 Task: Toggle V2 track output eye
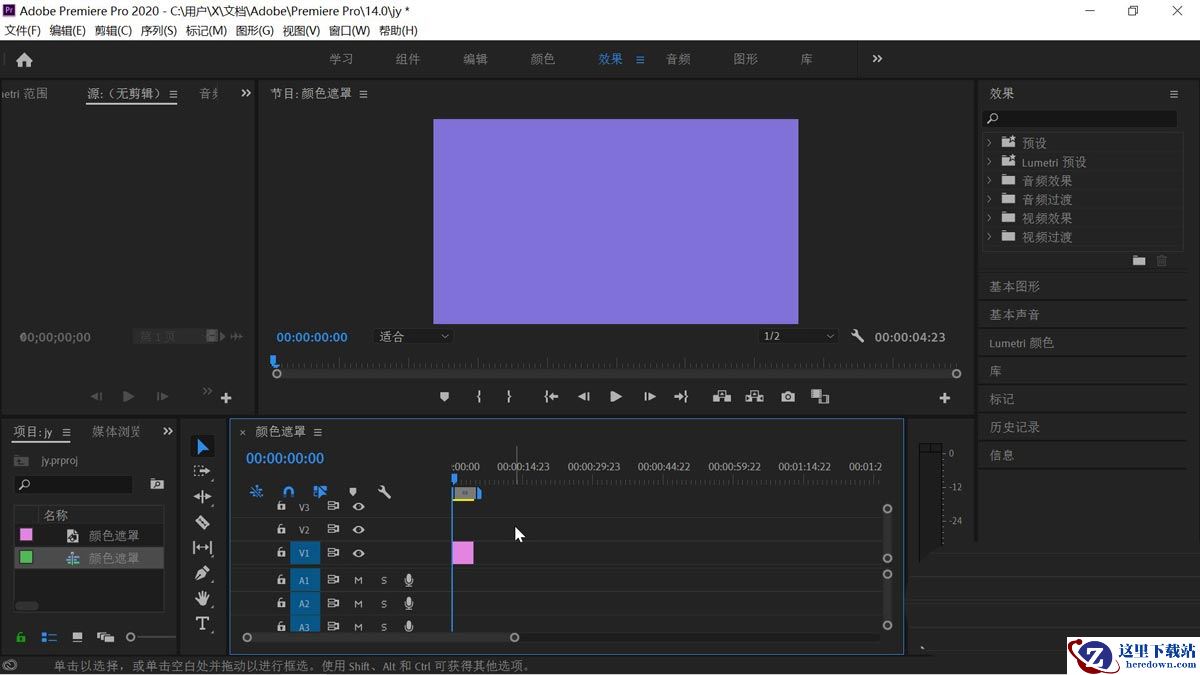click(358, 530)
